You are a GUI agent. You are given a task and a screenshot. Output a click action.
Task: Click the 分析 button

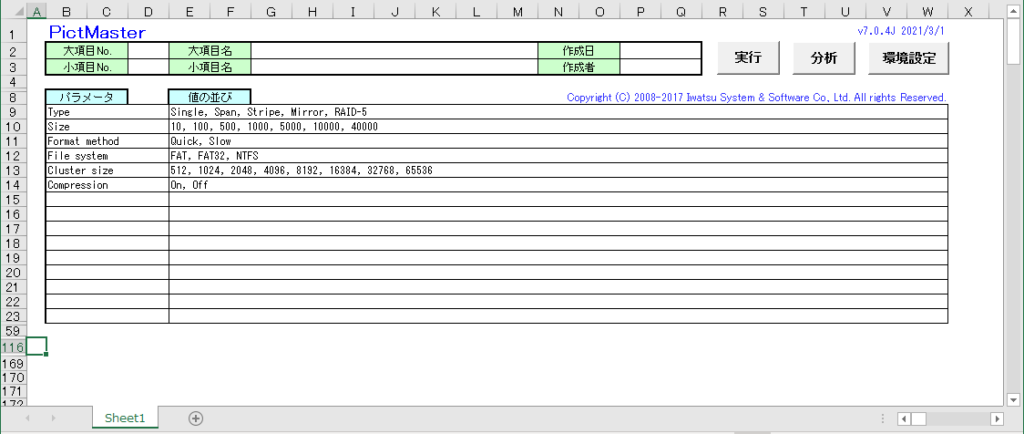824,58
